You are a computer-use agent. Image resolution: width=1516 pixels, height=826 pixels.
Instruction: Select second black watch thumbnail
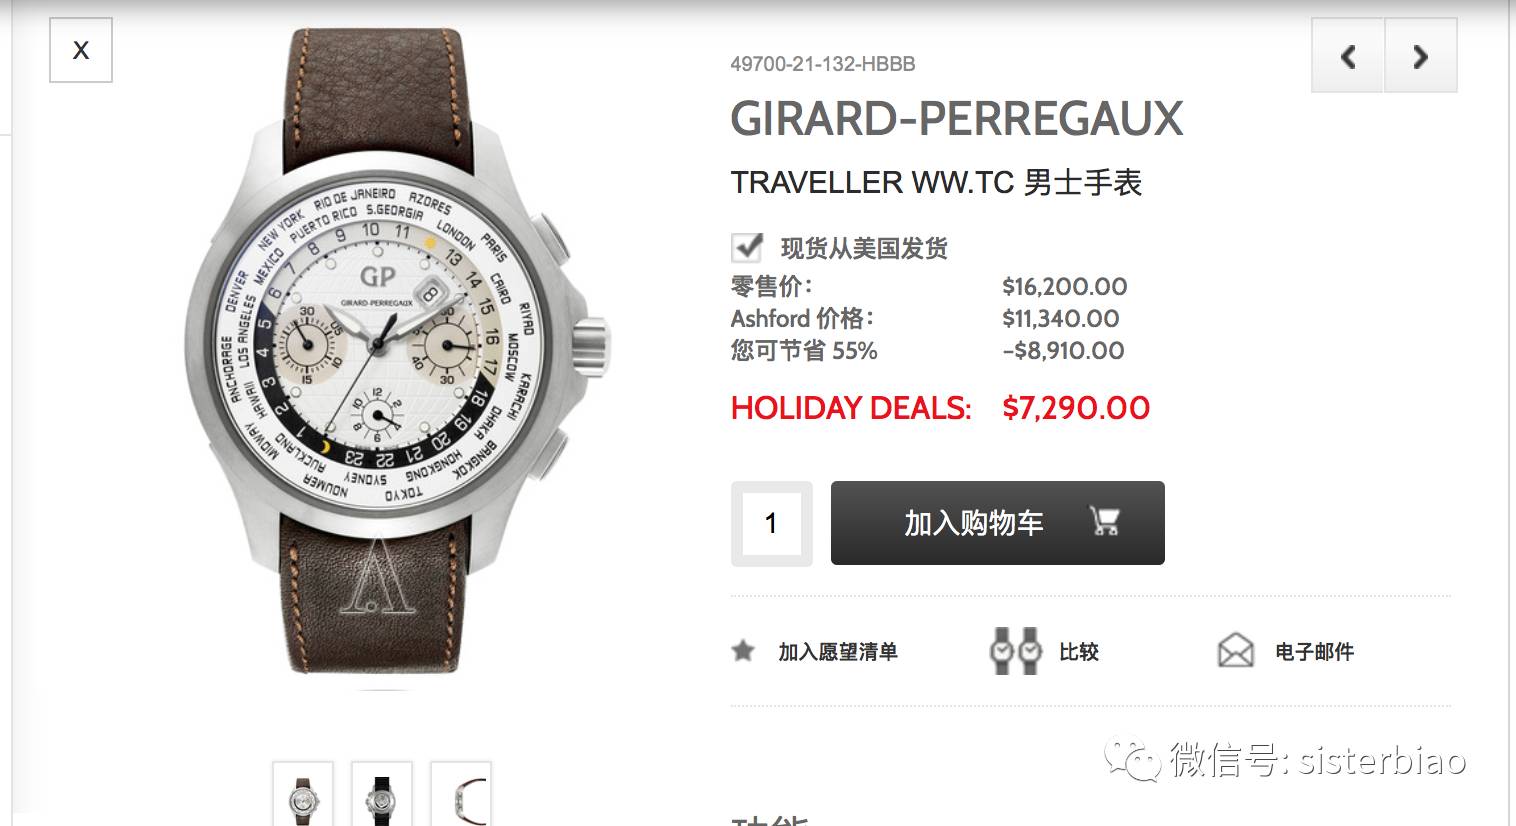pos(382,794)
